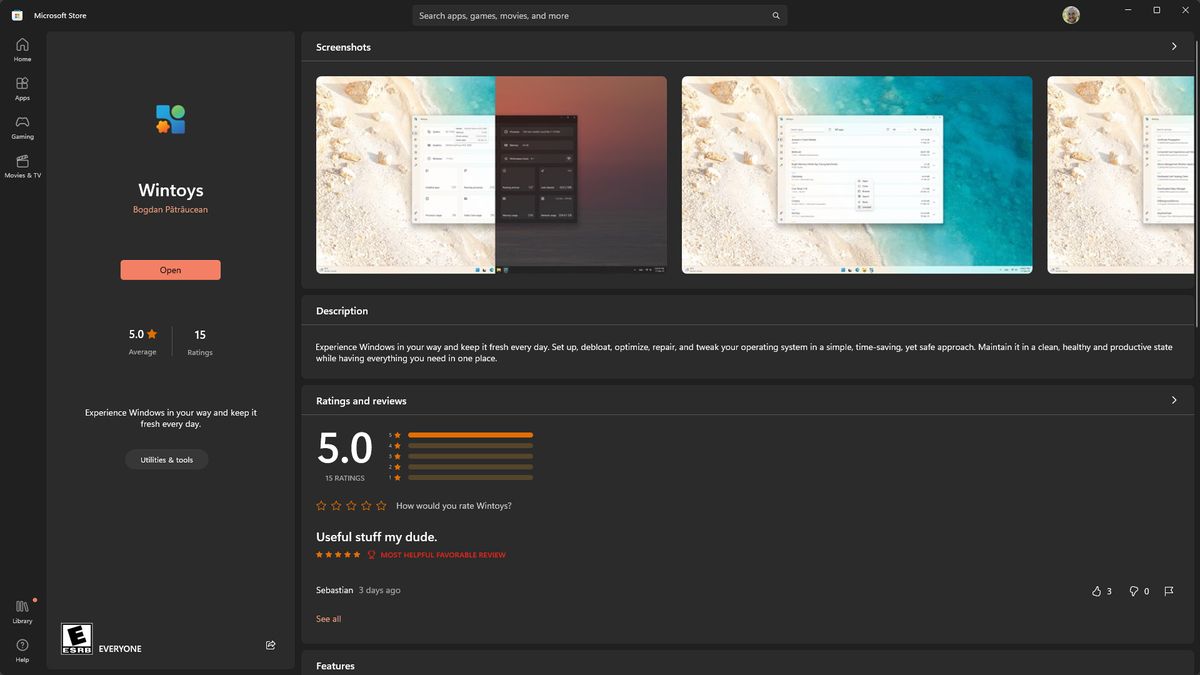This screenshot has width=1200, height=675.
Task: Give a thumbs up to Sebastian's review
Action: click(x=1097, y=591)
